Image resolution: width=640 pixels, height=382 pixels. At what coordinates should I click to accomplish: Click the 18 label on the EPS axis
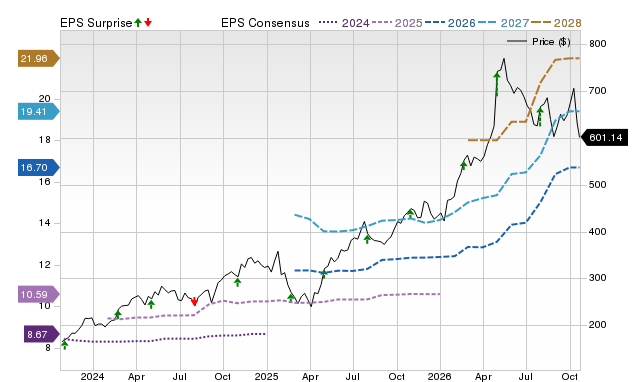pos(44,140)
